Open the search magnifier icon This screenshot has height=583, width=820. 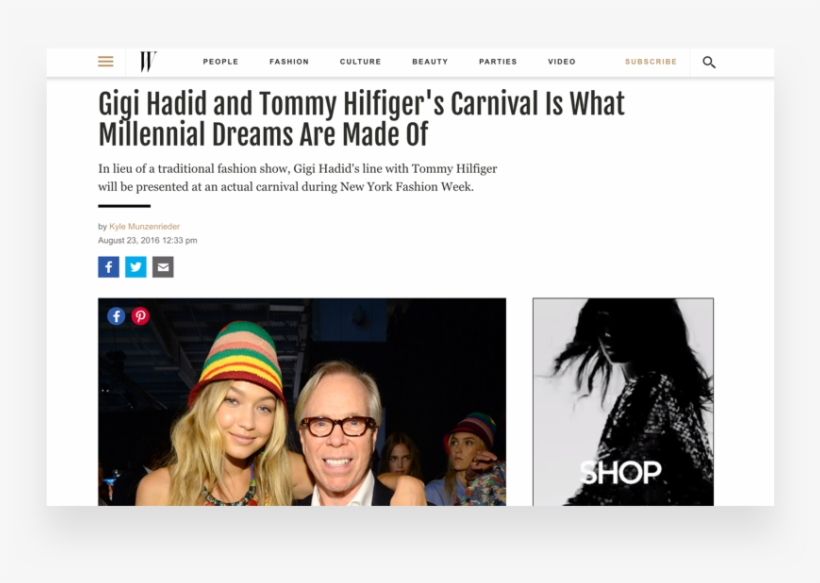click(x=709, y=62)
